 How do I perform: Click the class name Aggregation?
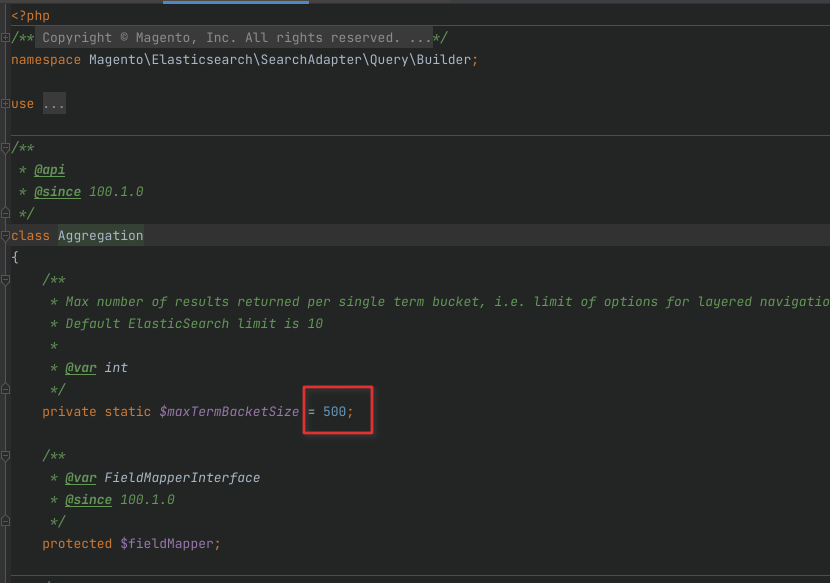click(x=101, y=236)
